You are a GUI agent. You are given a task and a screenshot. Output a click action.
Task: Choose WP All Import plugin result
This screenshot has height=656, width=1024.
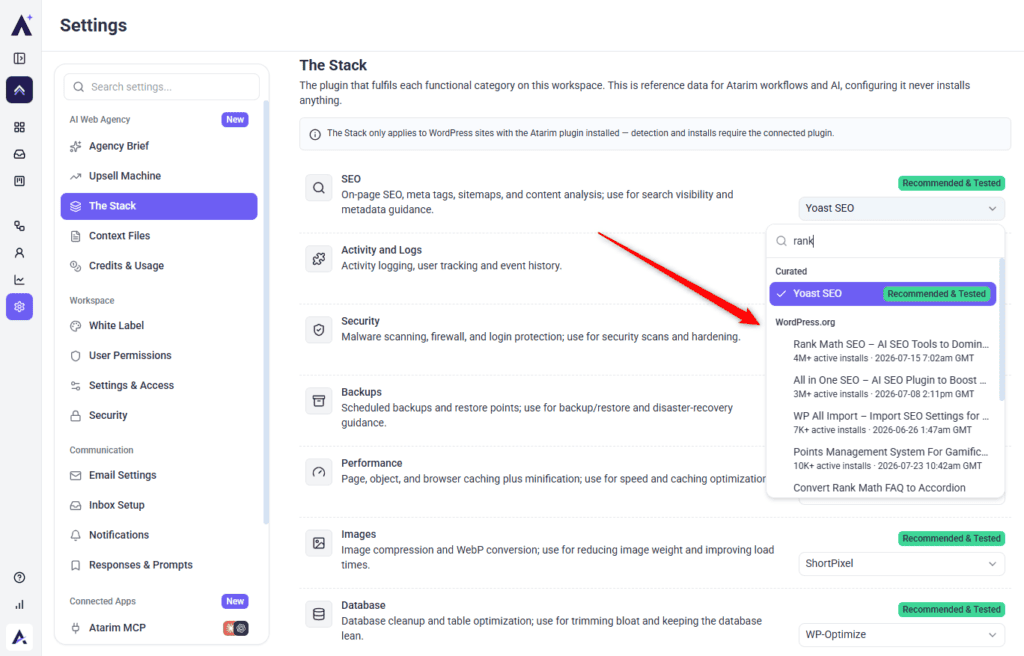[x=882, y=422]
